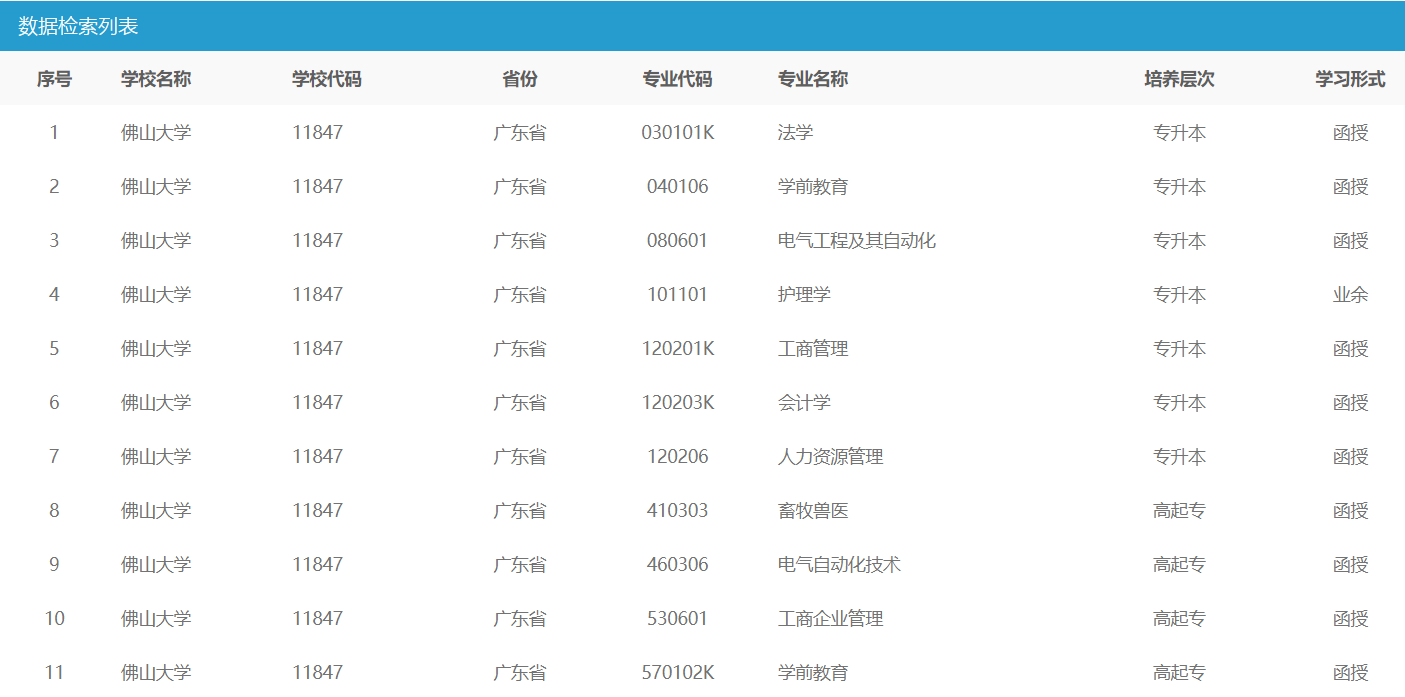Click 广东省 in the 工商企业管理 row
This screenshot has height=697, width=1405.
tap(520, 619)
